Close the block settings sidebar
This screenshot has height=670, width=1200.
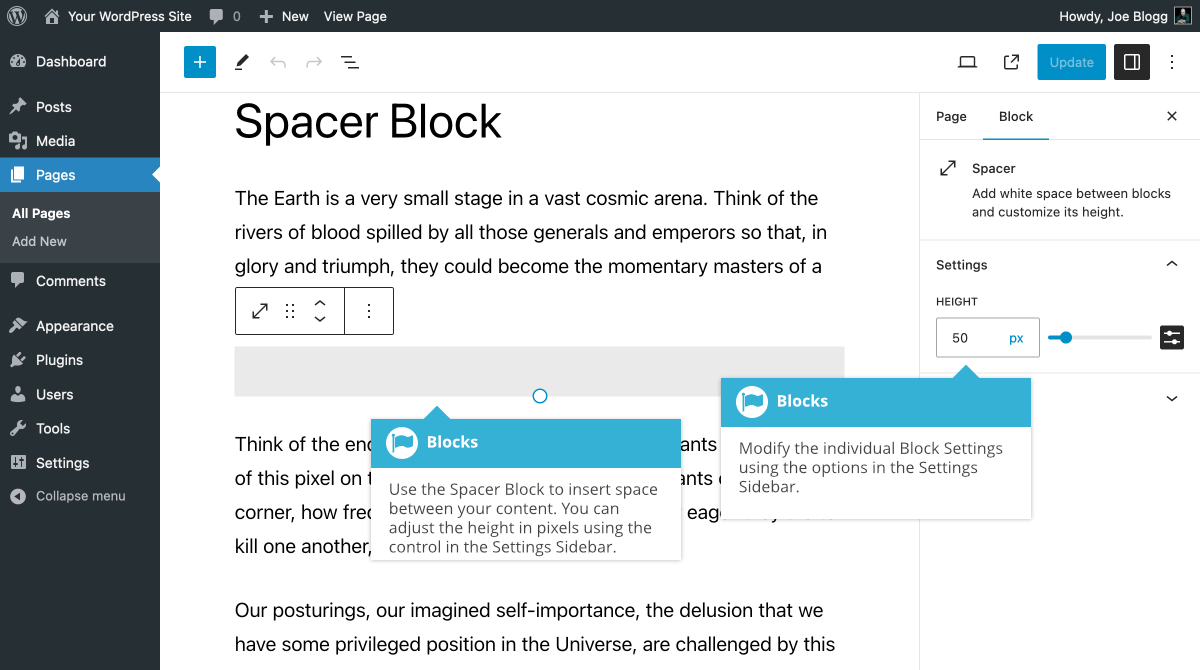(x=1172, y=117)
